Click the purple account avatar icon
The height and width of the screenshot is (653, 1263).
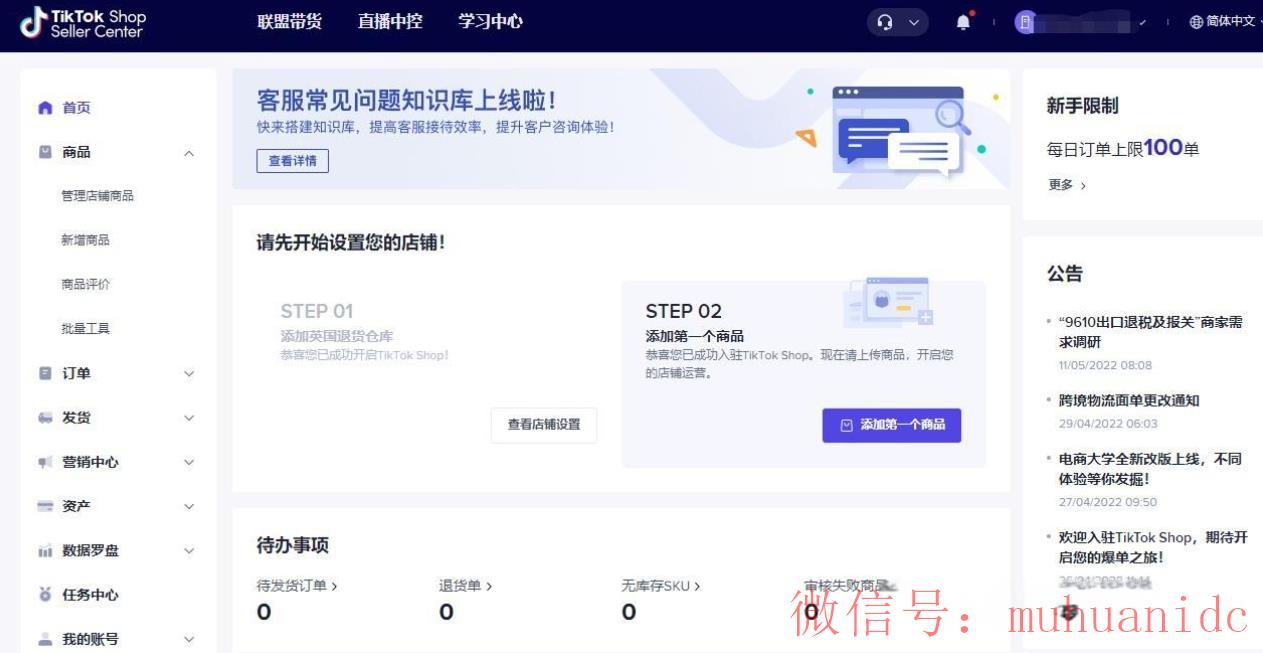click(x=1024, y=22)
